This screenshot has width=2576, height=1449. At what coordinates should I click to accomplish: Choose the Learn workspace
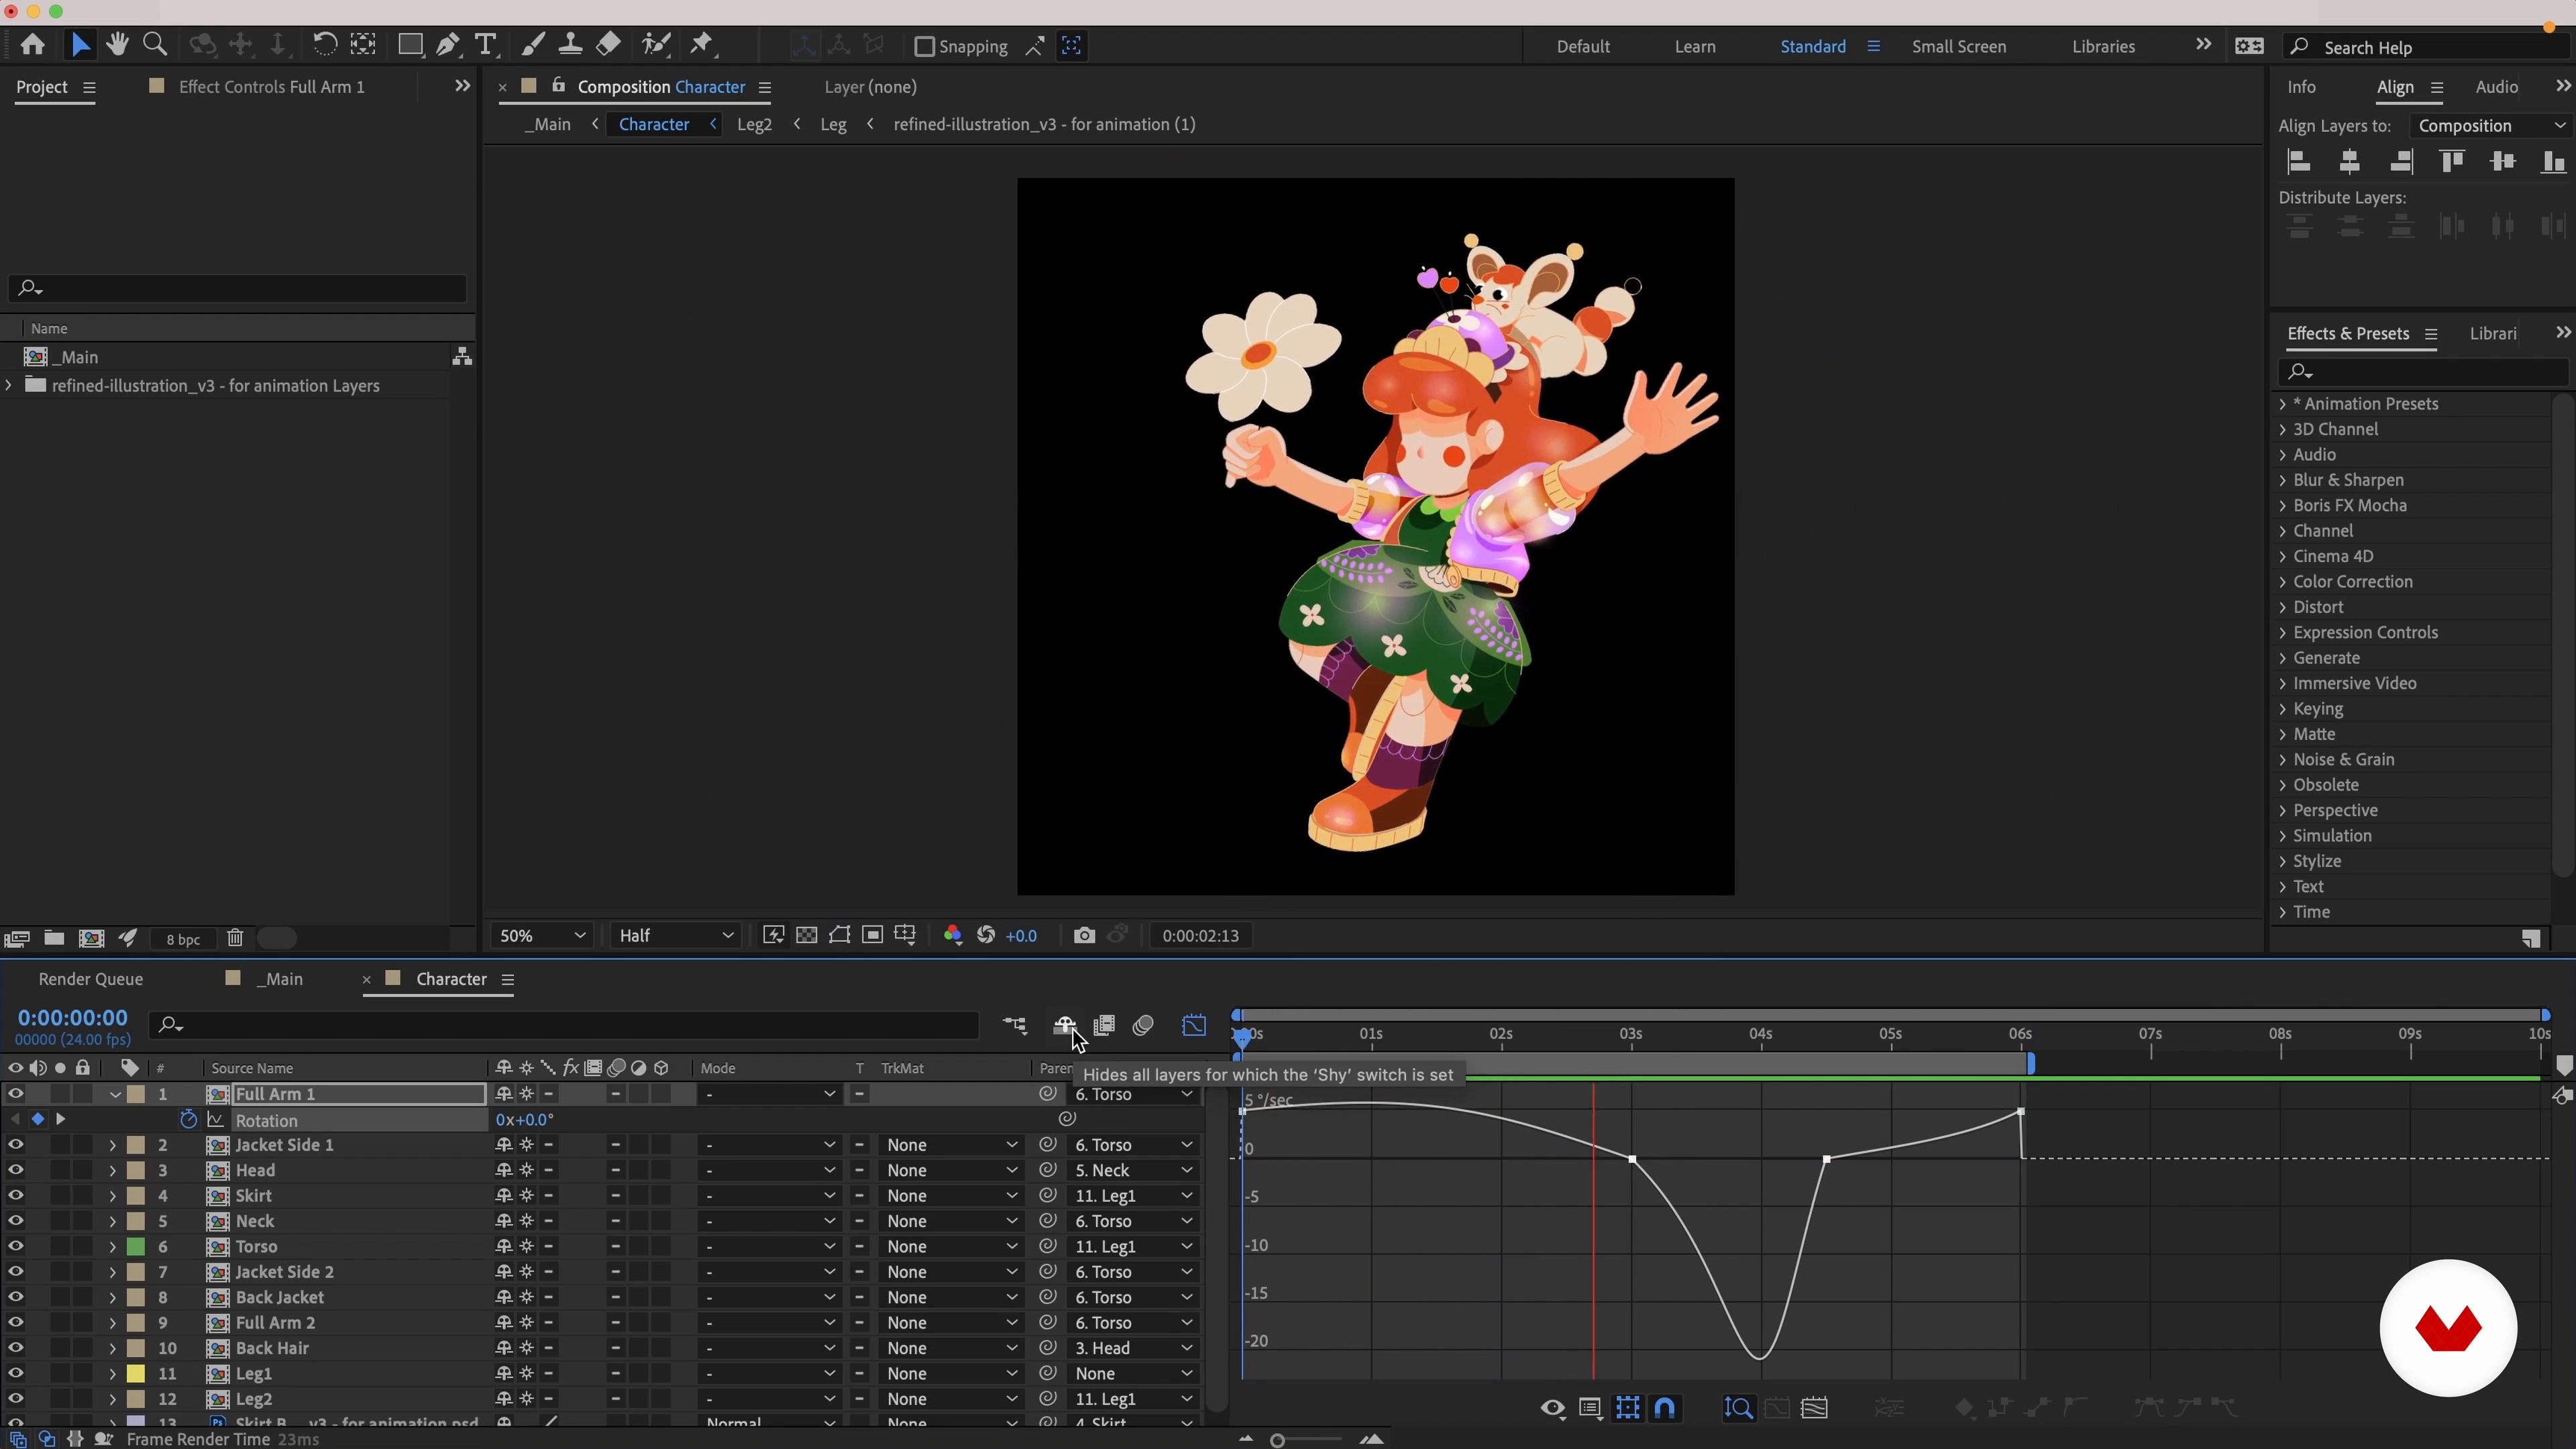[1695, 47]
